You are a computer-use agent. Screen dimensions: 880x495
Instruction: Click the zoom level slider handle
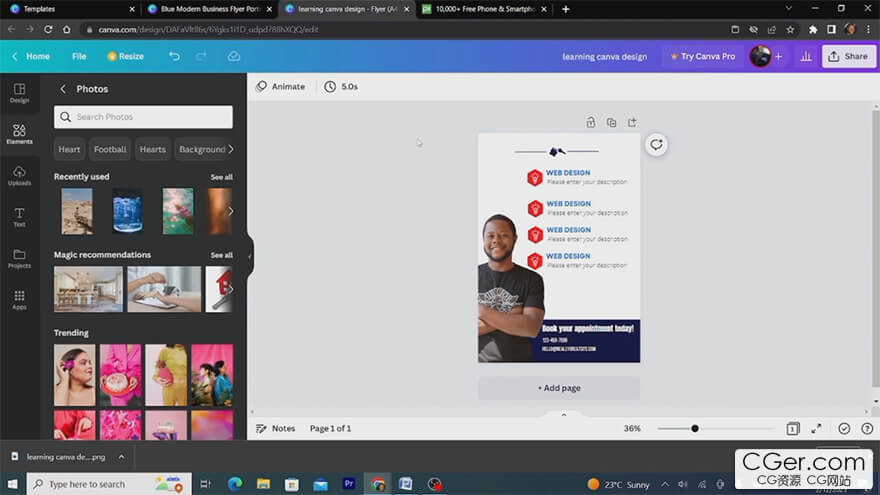(695, 428)
